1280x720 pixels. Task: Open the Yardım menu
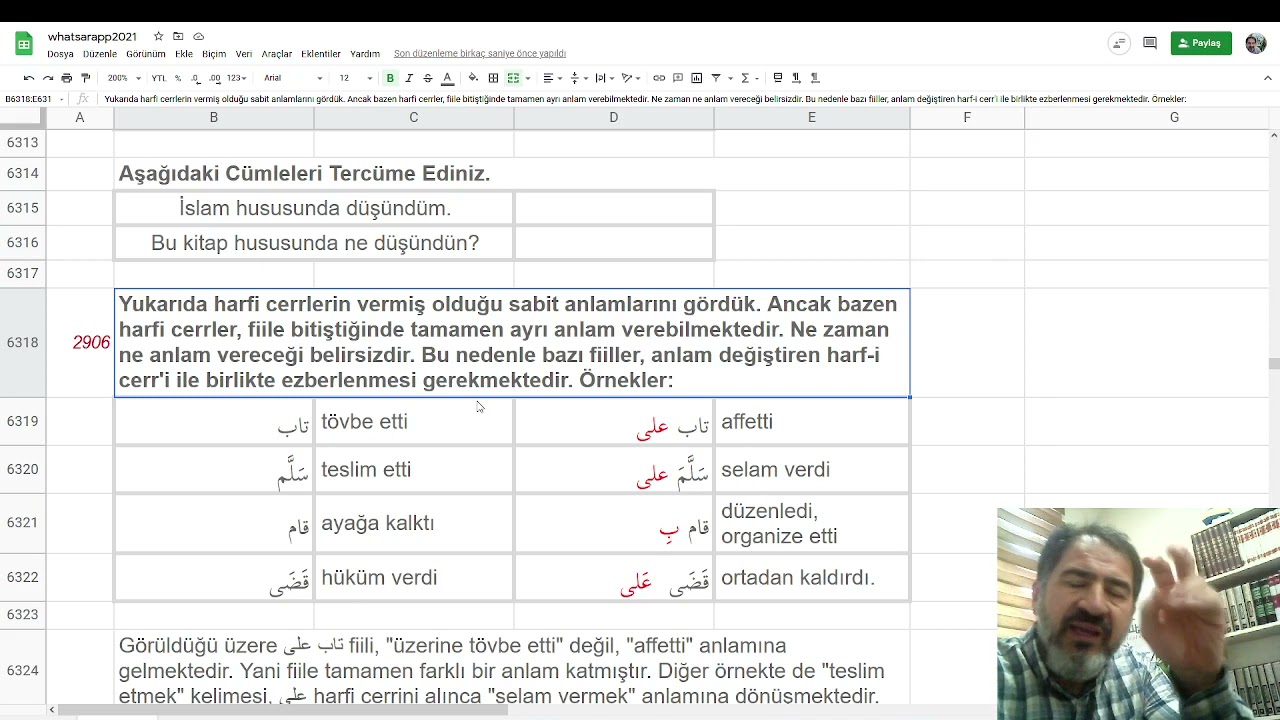(x=365, y=54)
